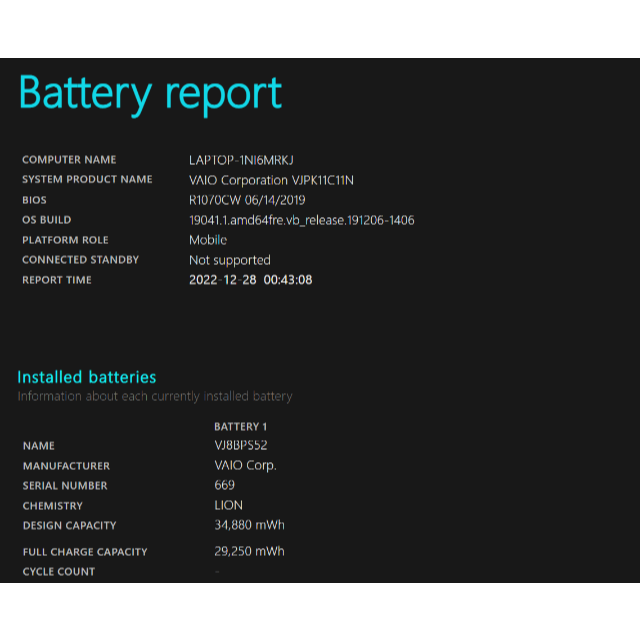The width and height of the screenshot is (640, 640).
Task: Select the FULL CHARGE CAPACITY label
Action: tap(85, 552)
